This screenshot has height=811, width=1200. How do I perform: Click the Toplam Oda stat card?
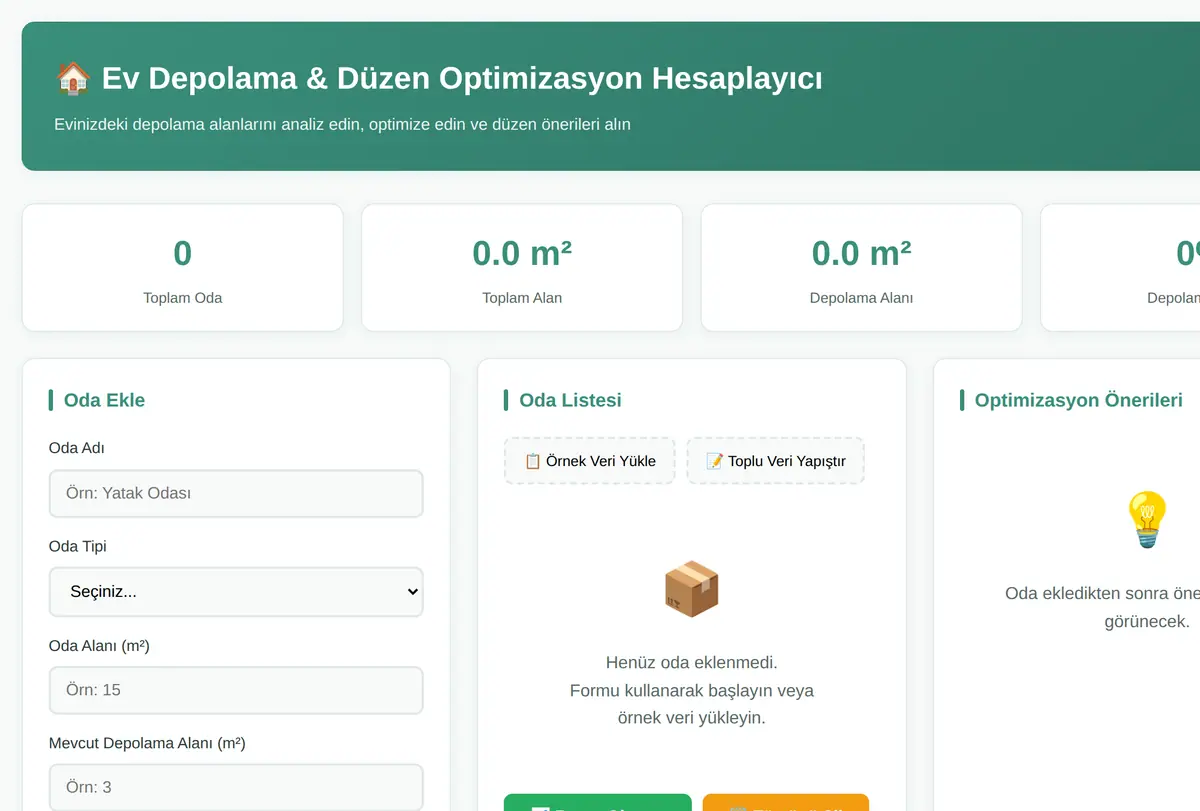click(x=182, y=268)
